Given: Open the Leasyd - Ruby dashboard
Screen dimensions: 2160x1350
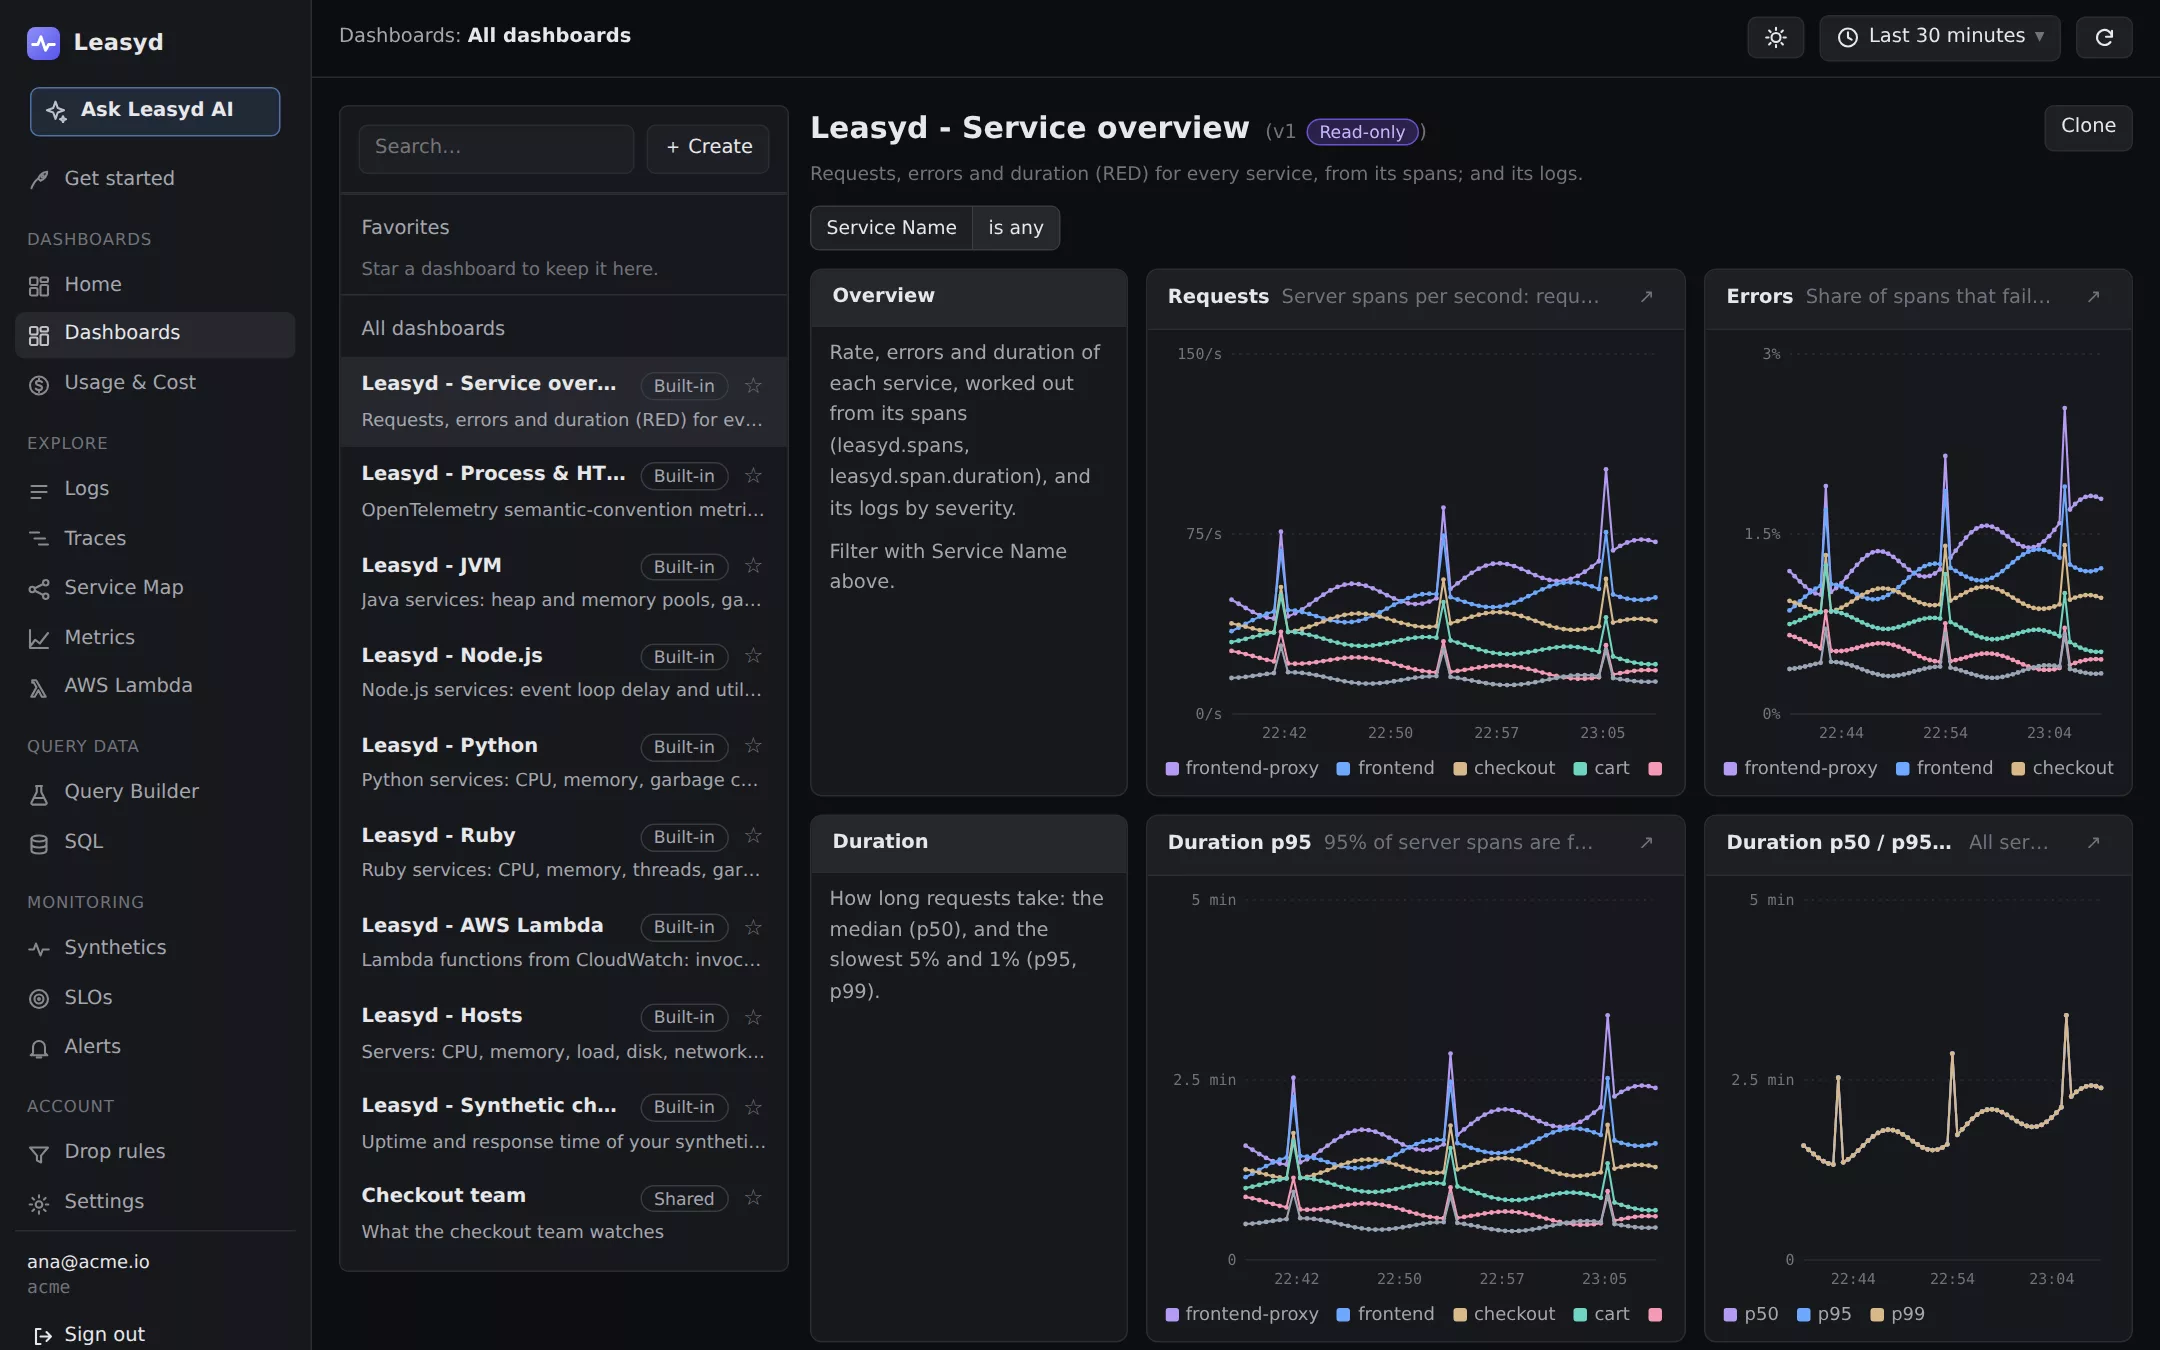Looking at the screenshot, I should click(563, 852).
